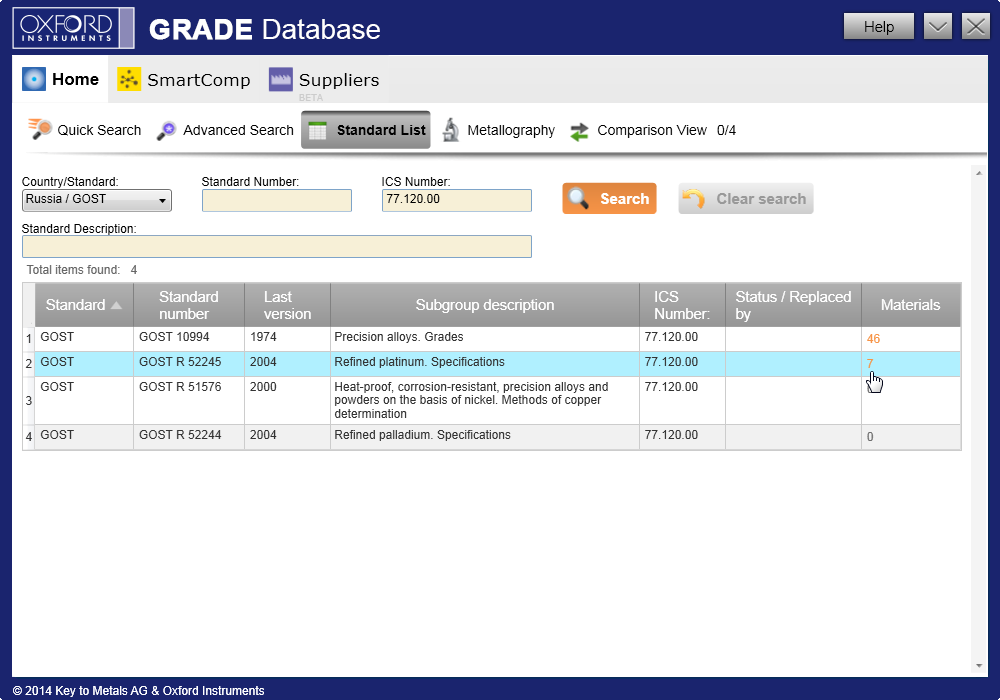Click row number 3 in the table
Screen dimensions: 1000x700
(29, 401)
